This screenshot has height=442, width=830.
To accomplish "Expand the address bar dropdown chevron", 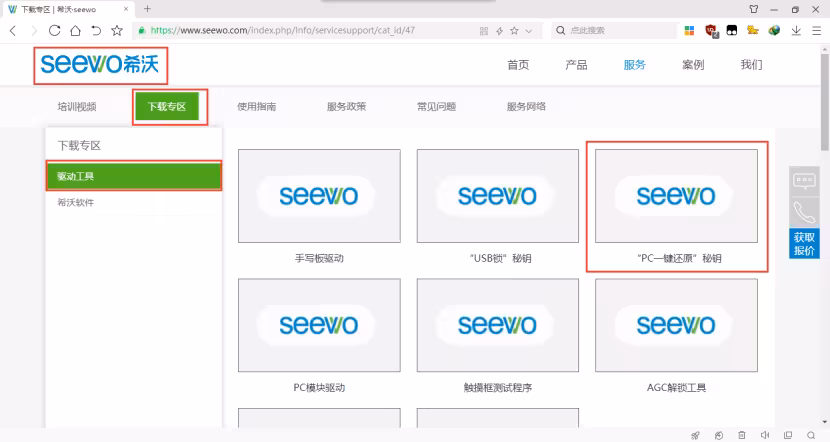I will (528, 31).
